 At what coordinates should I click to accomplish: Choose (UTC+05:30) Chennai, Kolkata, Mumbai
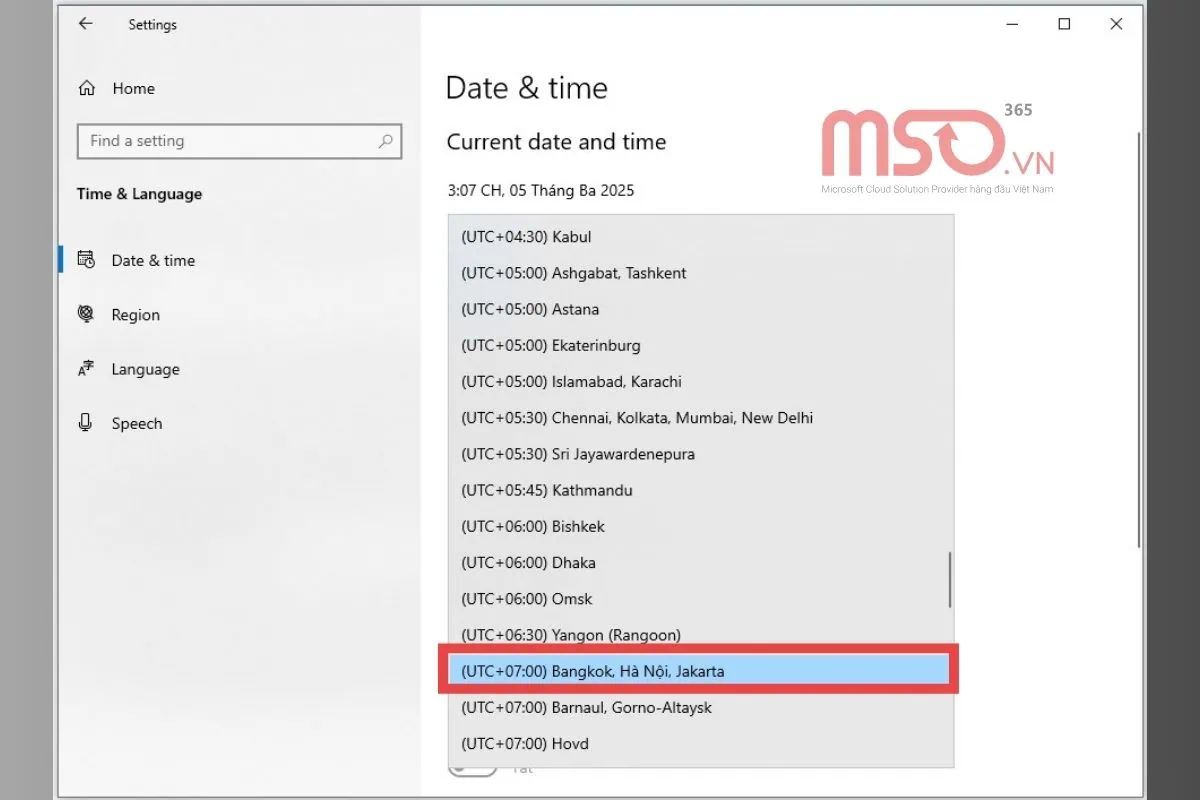click(x=635, y=418)
